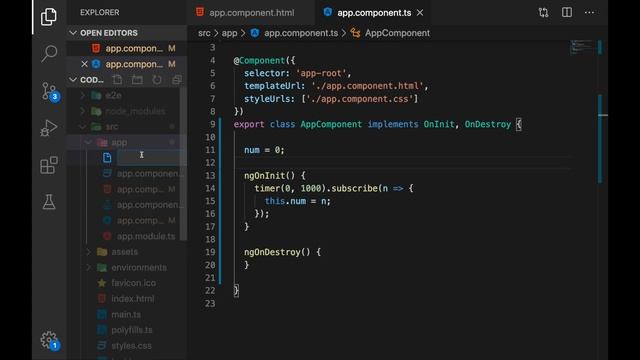Click the EXPLORER panel title
Screen dimensions: 640x360
(100, 13)
